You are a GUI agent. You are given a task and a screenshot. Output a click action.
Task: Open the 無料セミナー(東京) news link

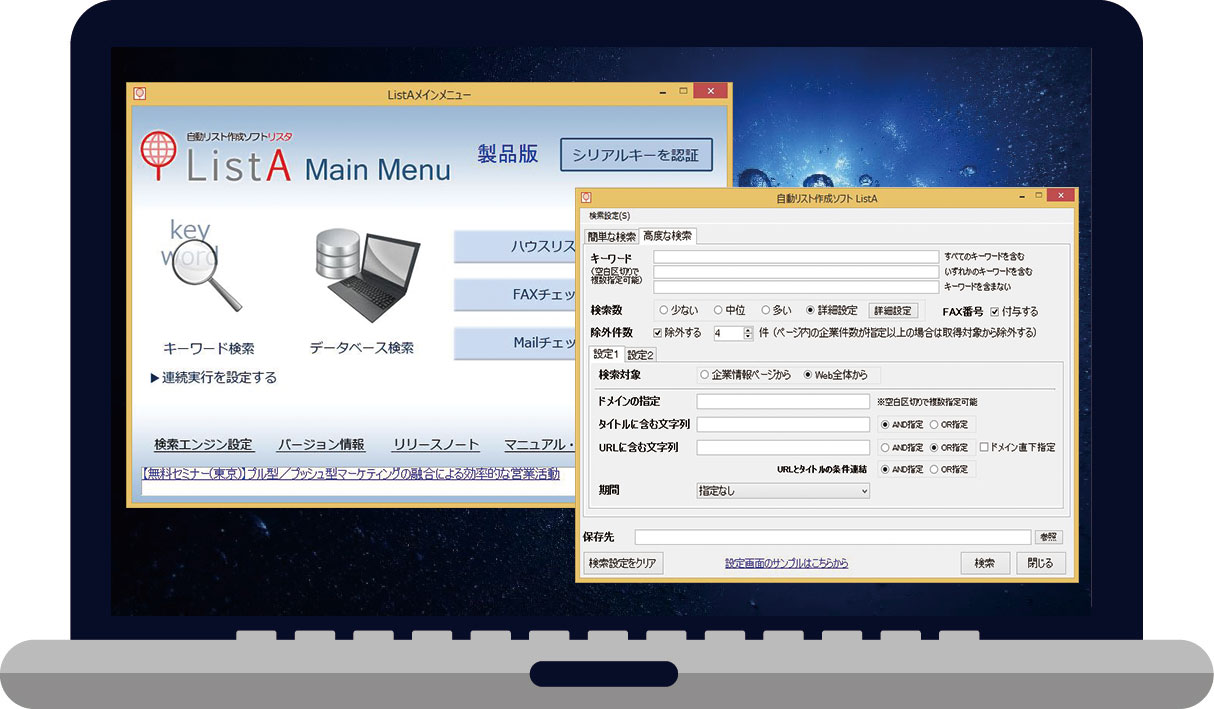pos(351,474)
